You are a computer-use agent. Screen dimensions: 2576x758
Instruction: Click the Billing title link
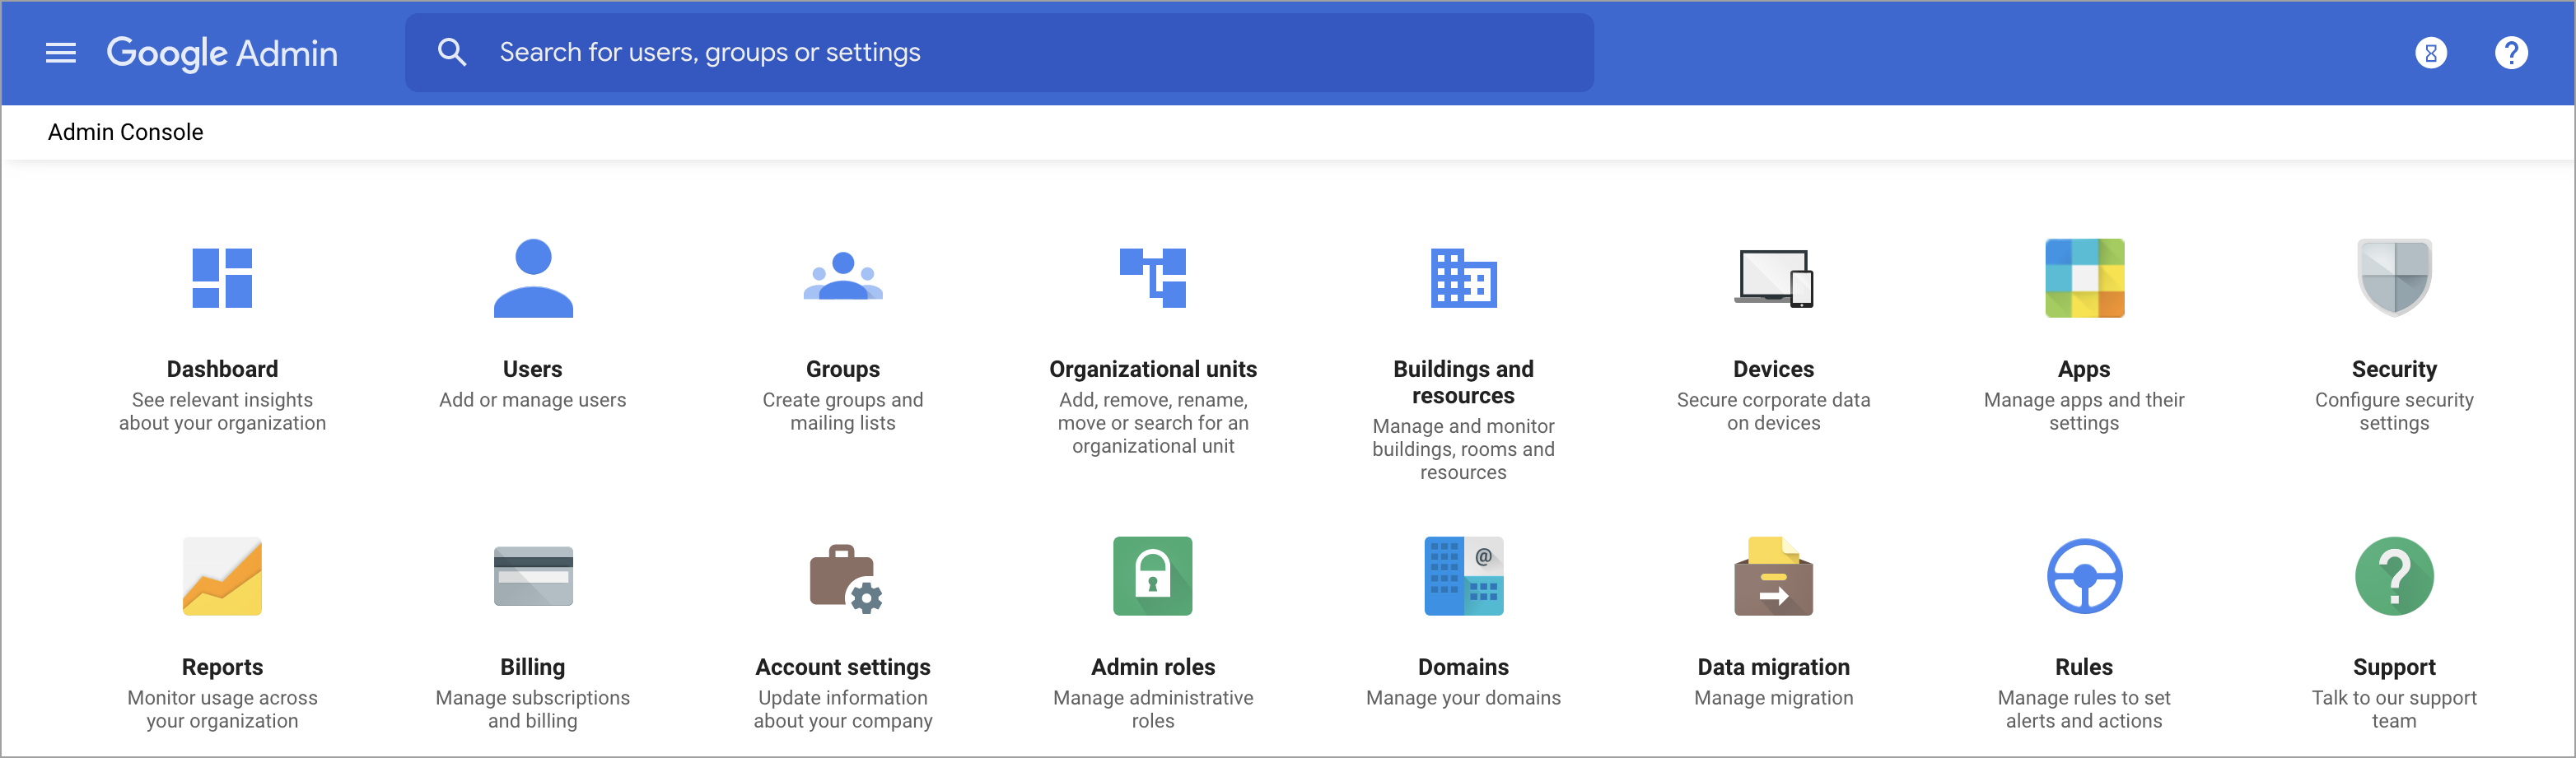click(x=533, y=667)
